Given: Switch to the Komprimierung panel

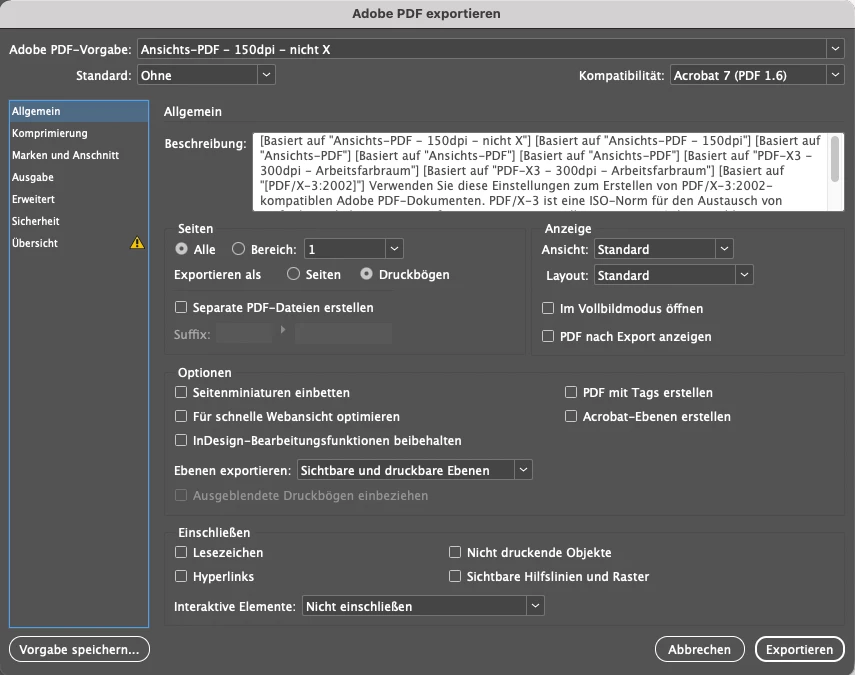Looking at the screenshot, I should pos(79,133).
